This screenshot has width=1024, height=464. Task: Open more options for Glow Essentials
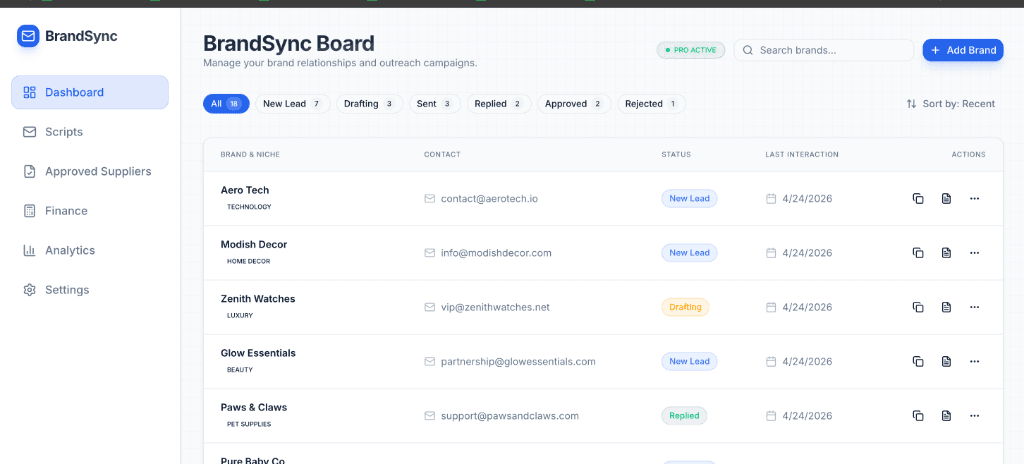(974, 361)
